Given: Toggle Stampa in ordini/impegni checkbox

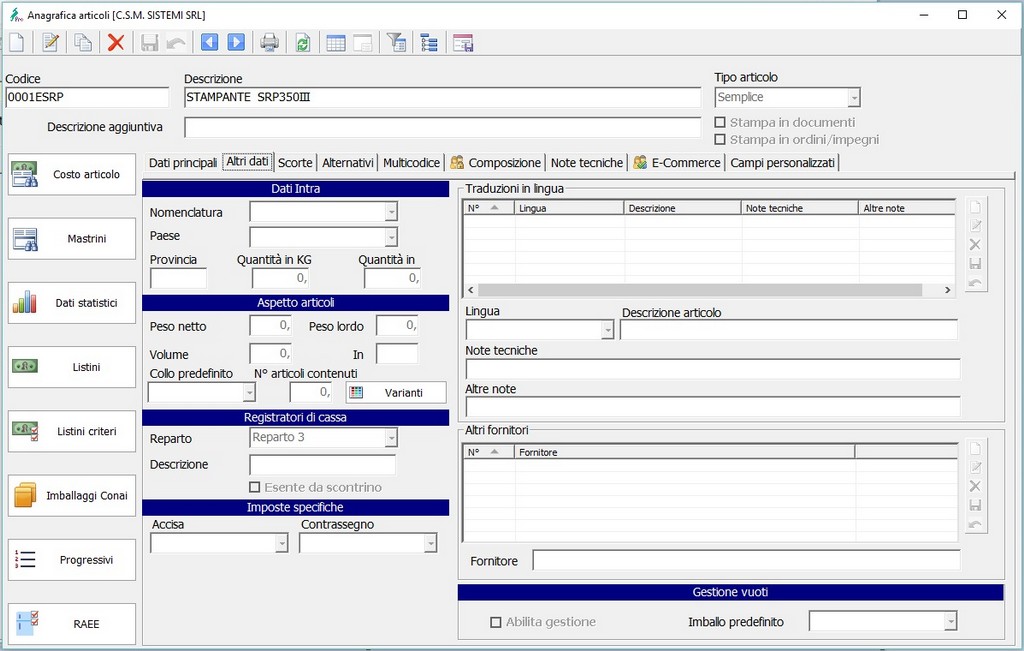Looking at the screenshot, I should tap(720, 140).
